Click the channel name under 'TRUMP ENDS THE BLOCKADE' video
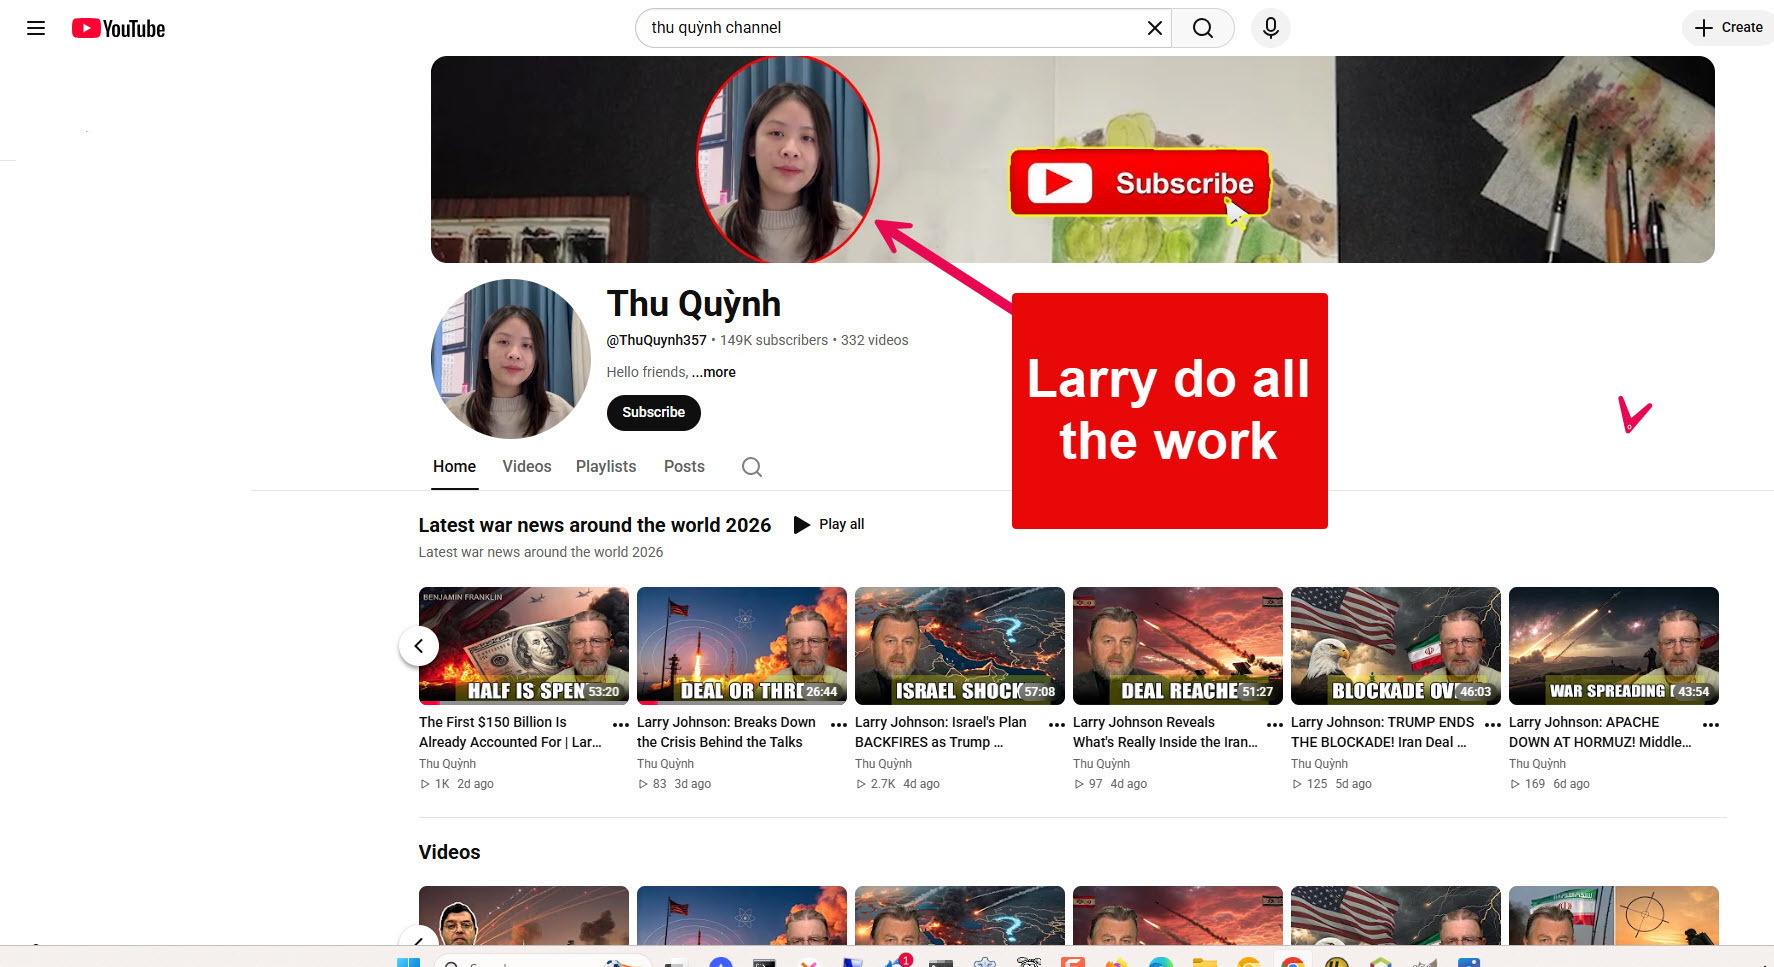The image size is (1774, 967). point(1319,764)
